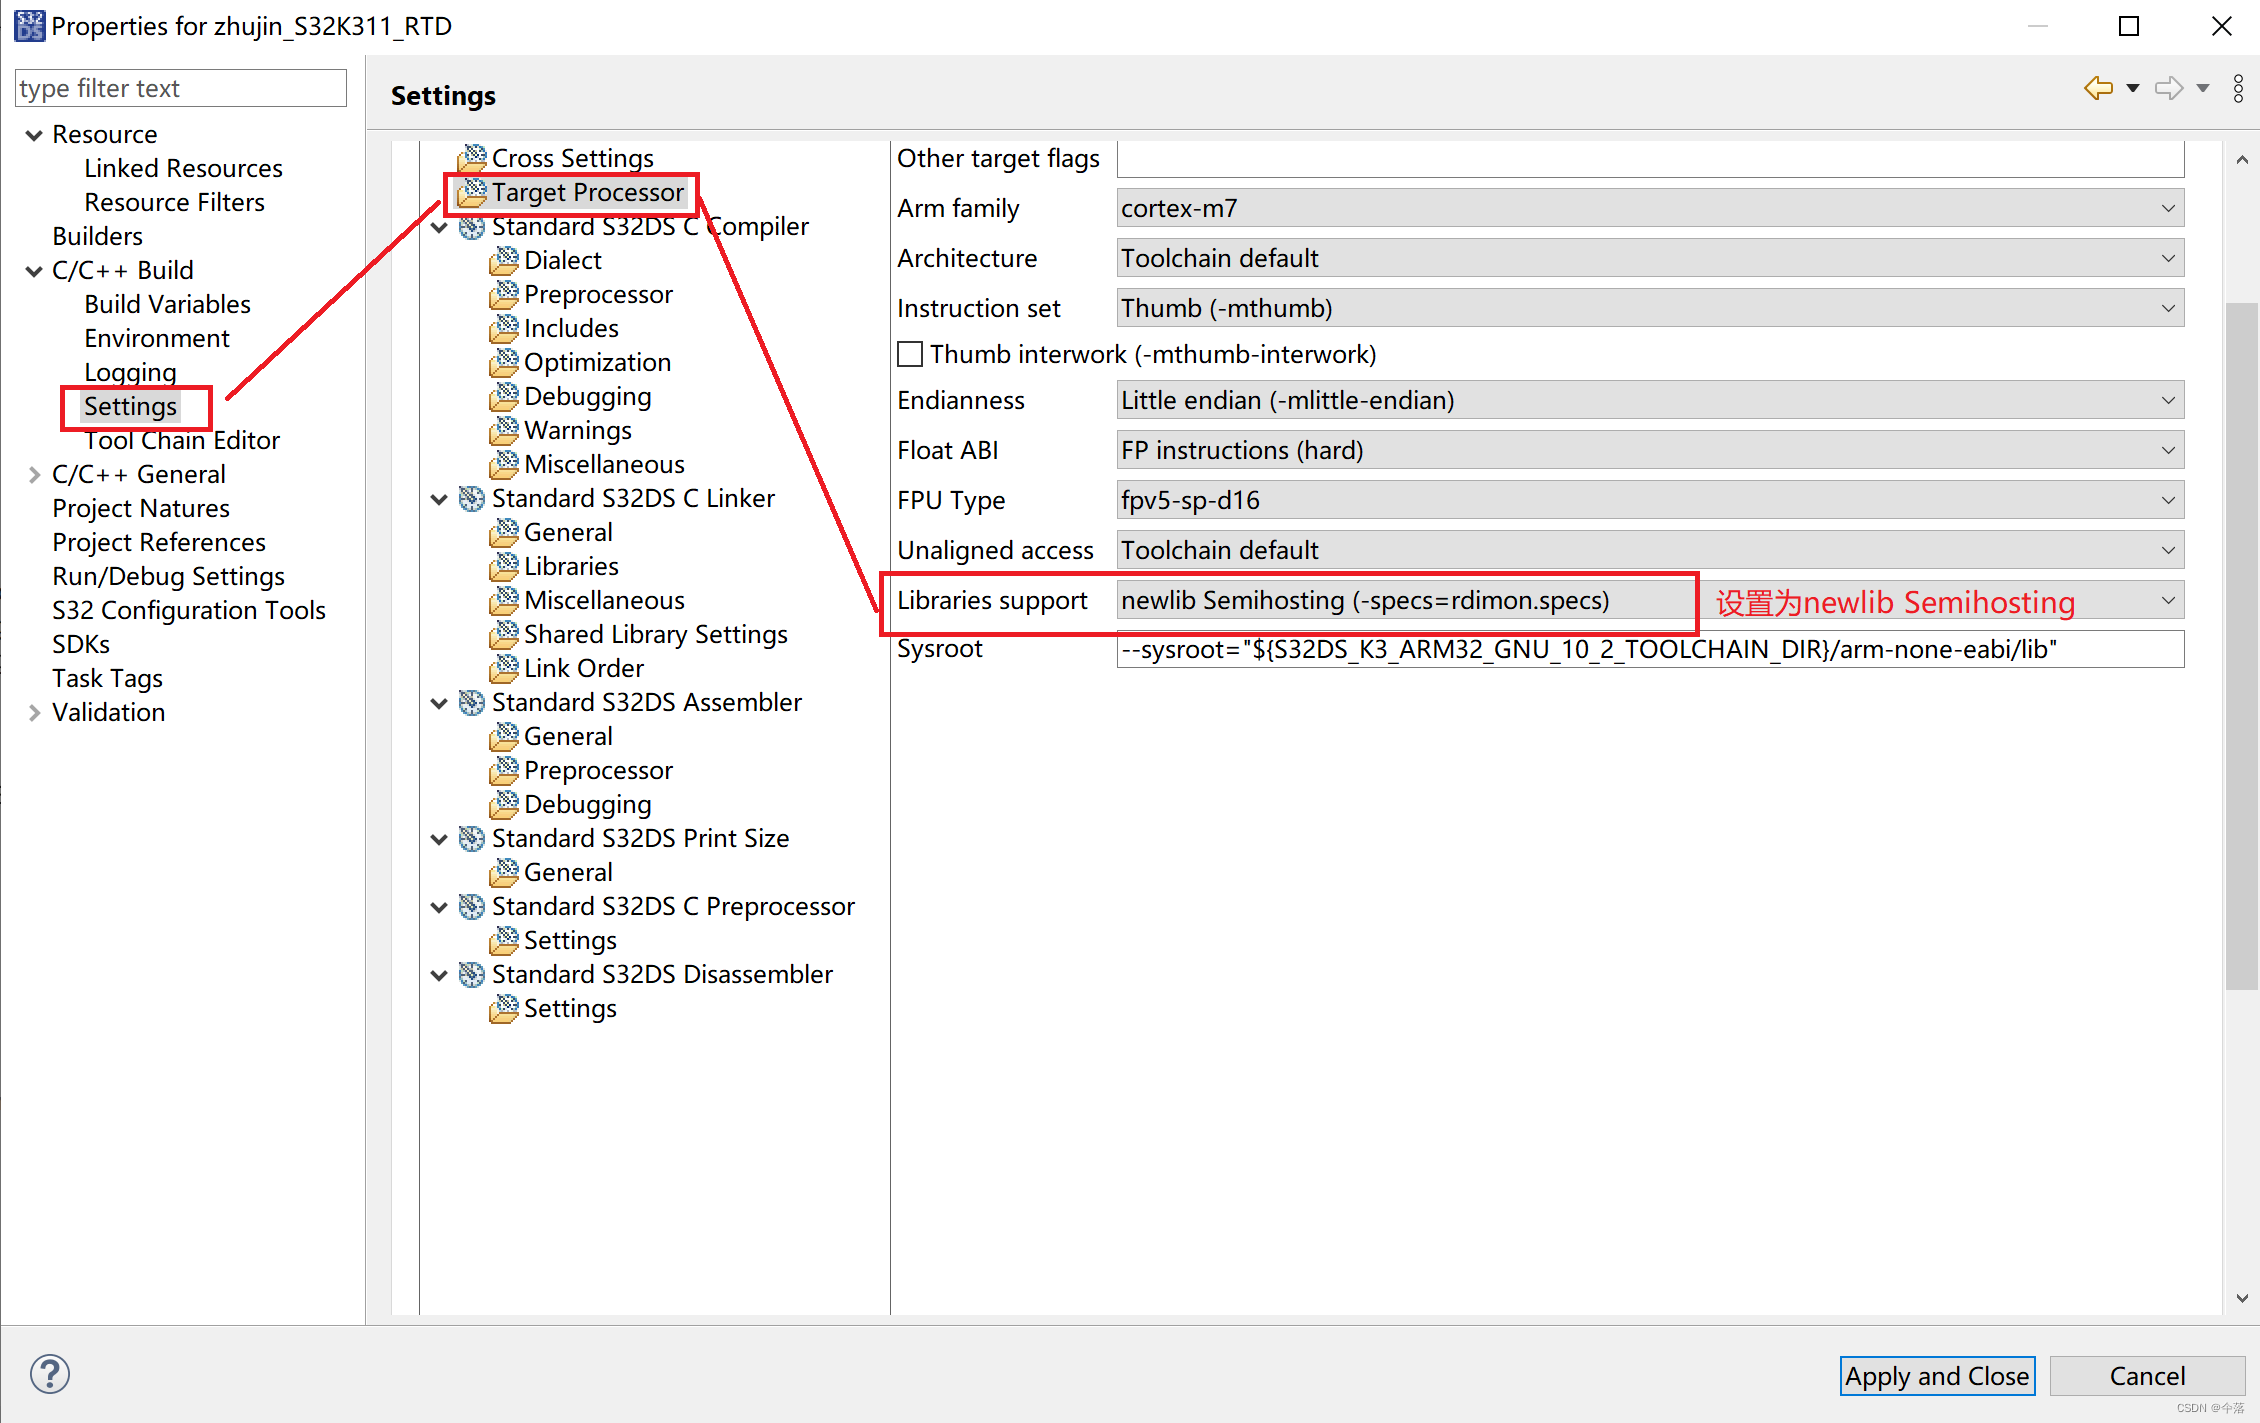Click the Link Order settings icon
The image size is (2260, 1423).
point(504,669)
